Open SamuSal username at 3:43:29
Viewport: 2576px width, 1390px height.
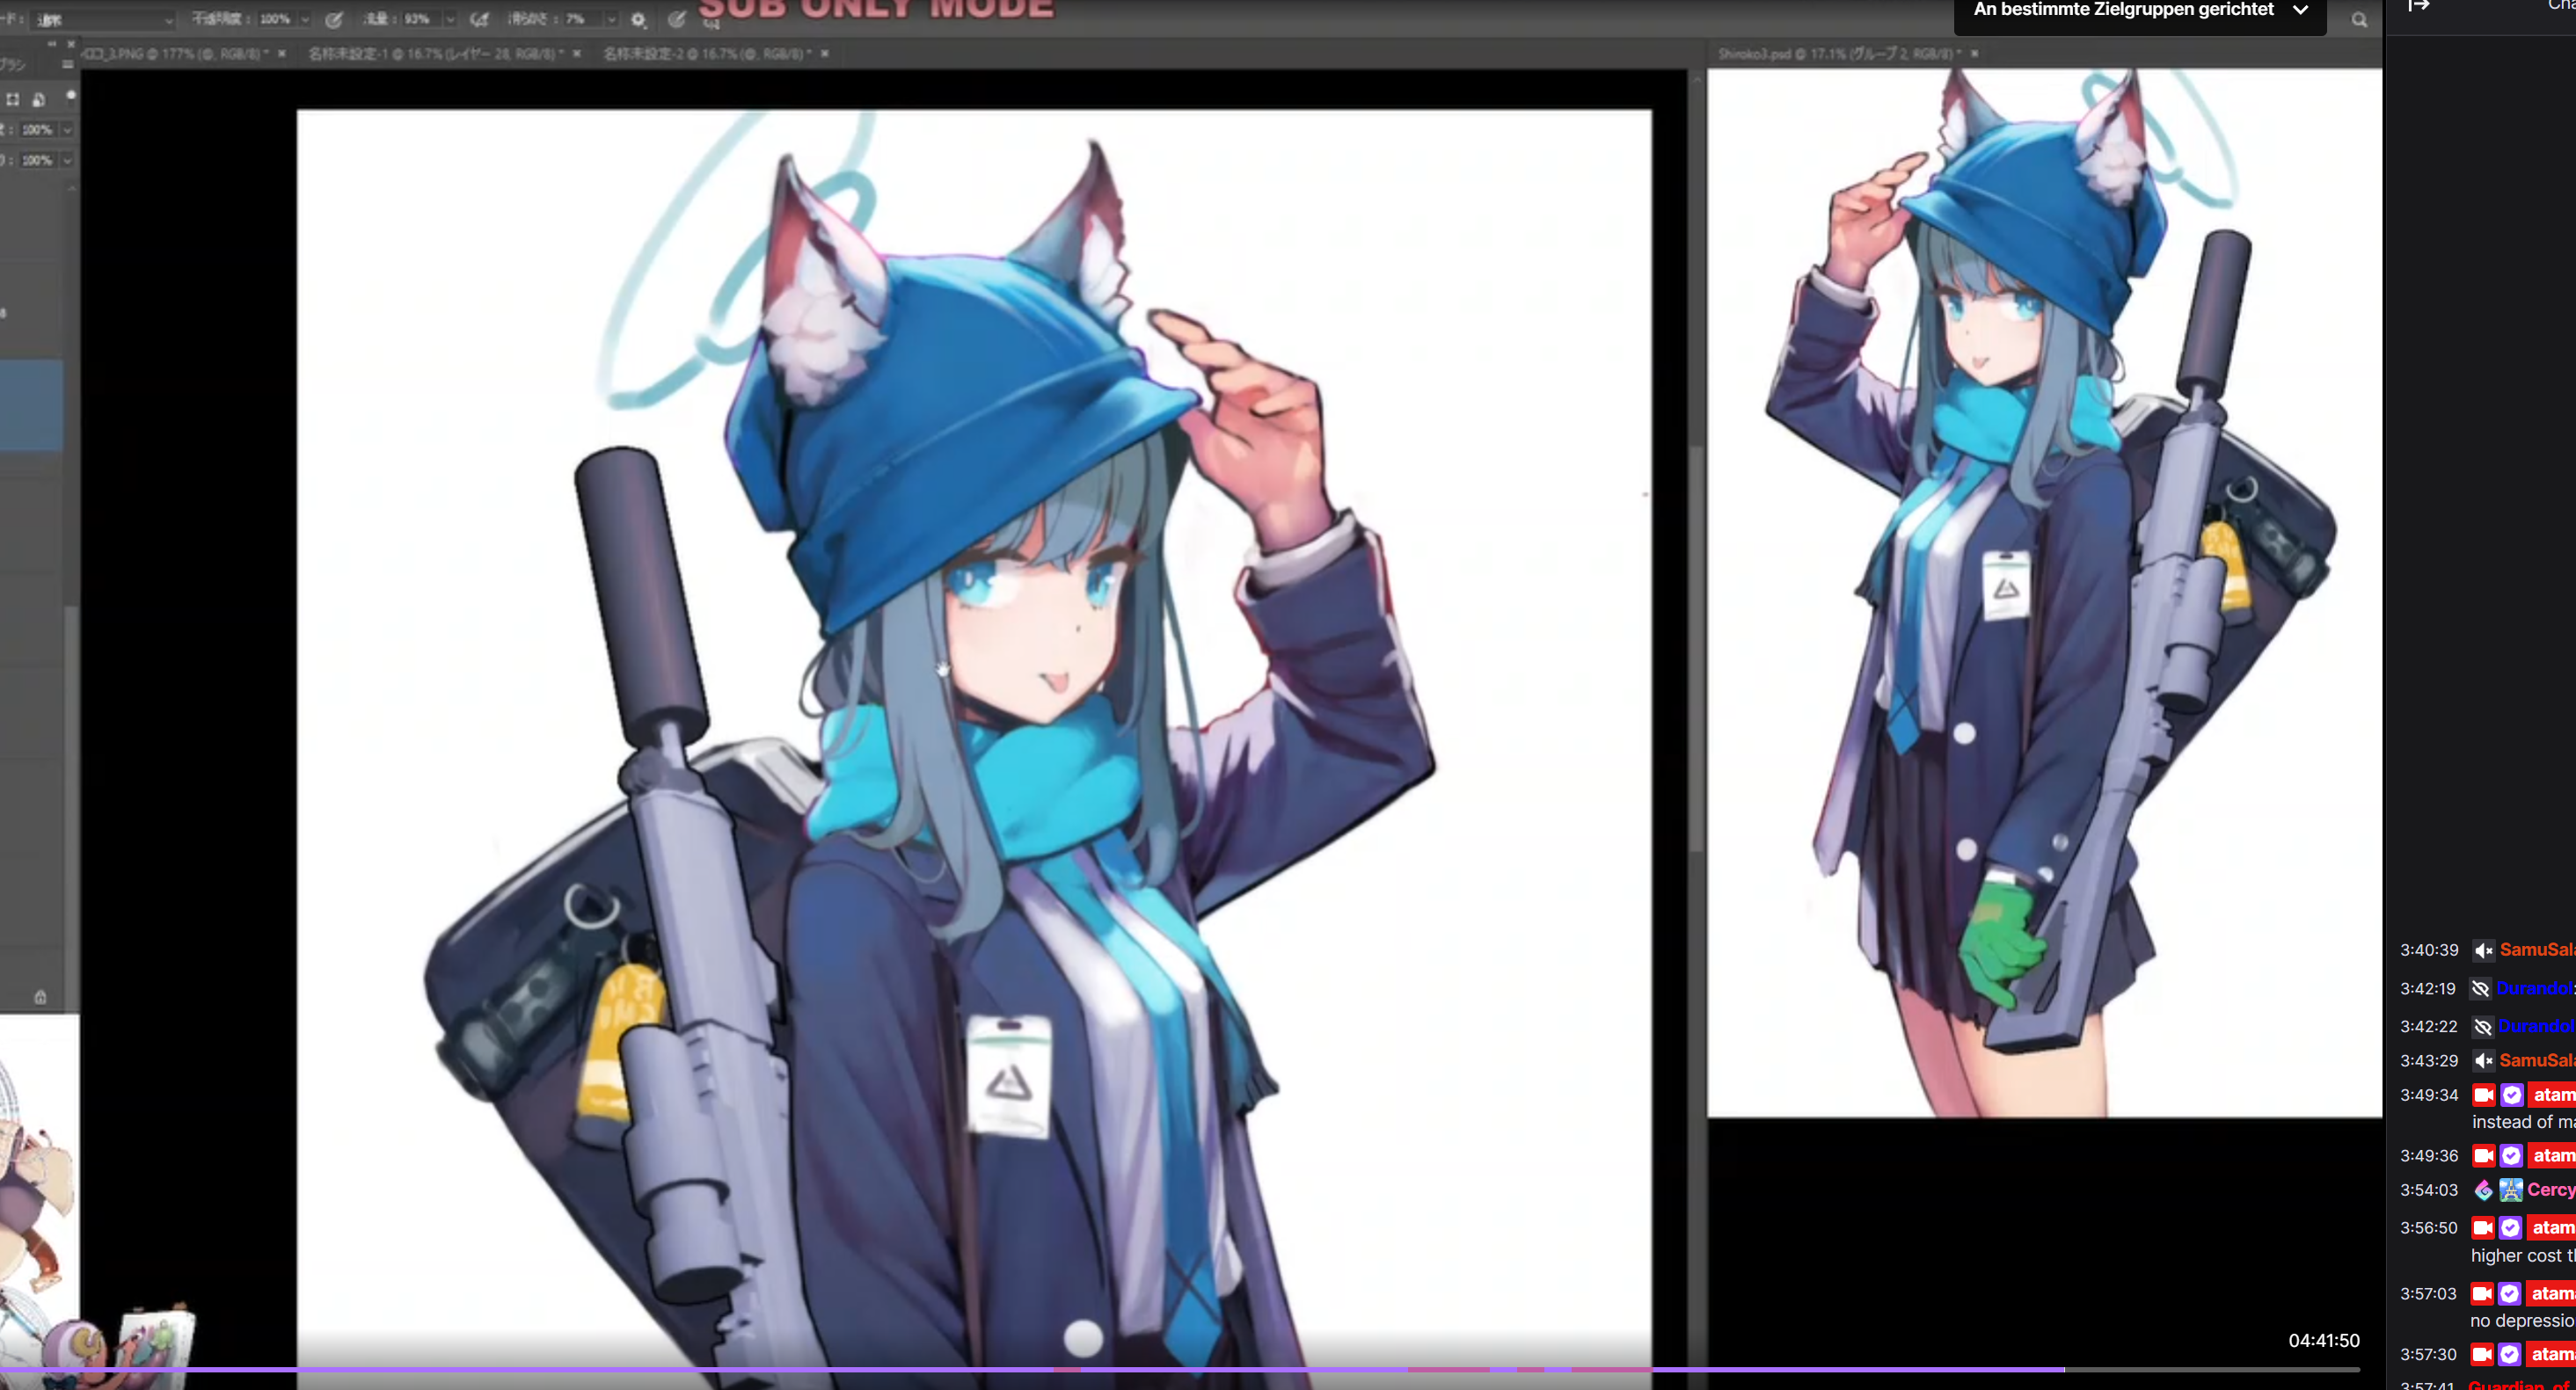click(2538, 1060)
